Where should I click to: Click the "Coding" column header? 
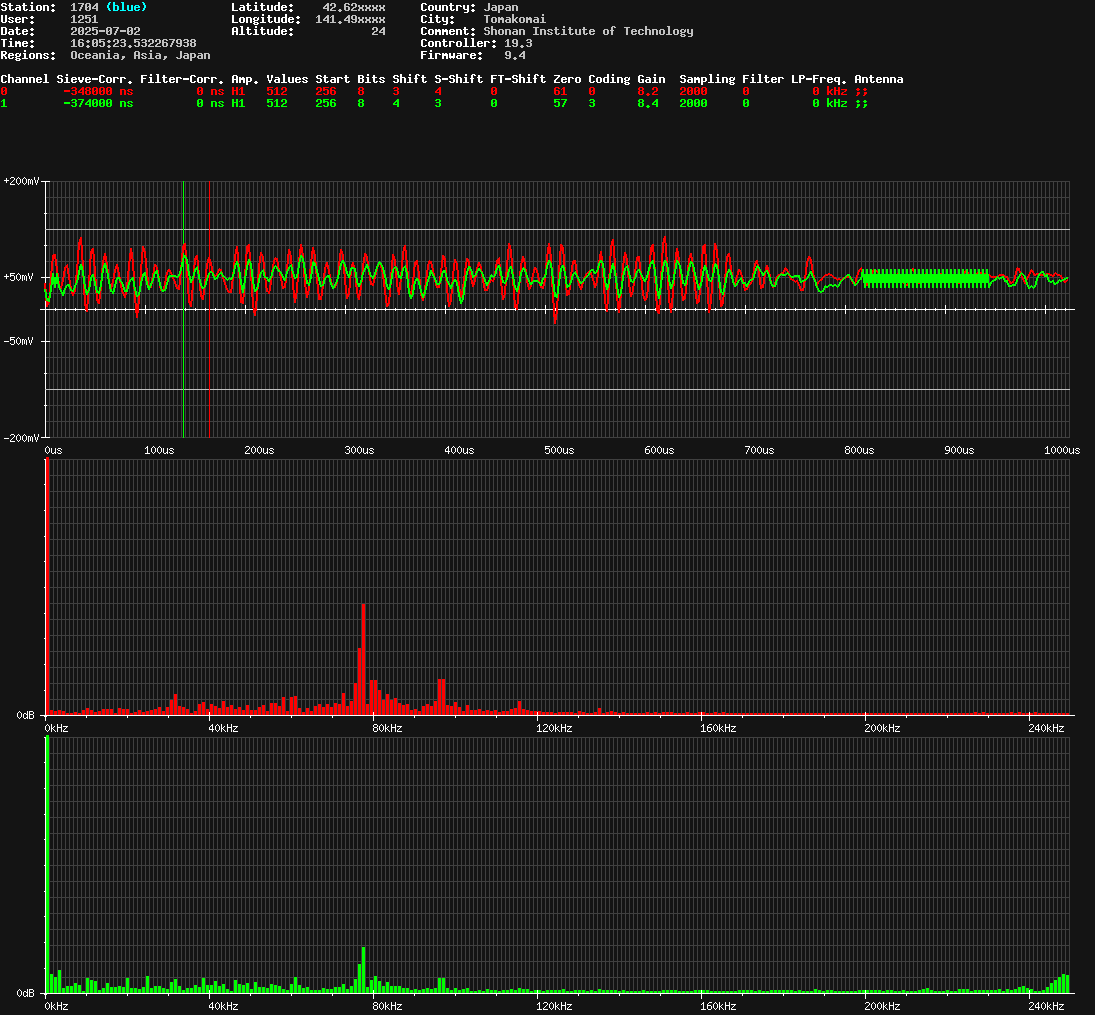point(610,79)
